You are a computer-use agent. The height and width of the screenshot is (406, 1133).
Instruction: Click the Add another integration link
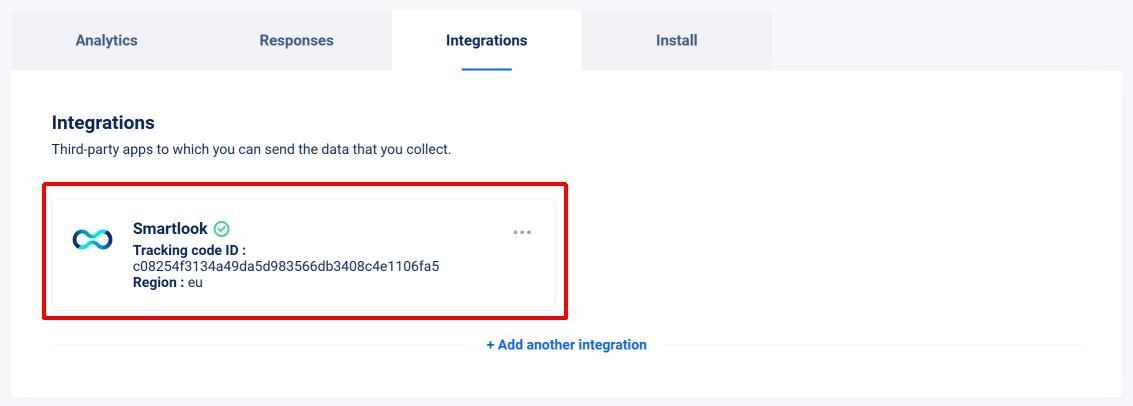[566, 345]
